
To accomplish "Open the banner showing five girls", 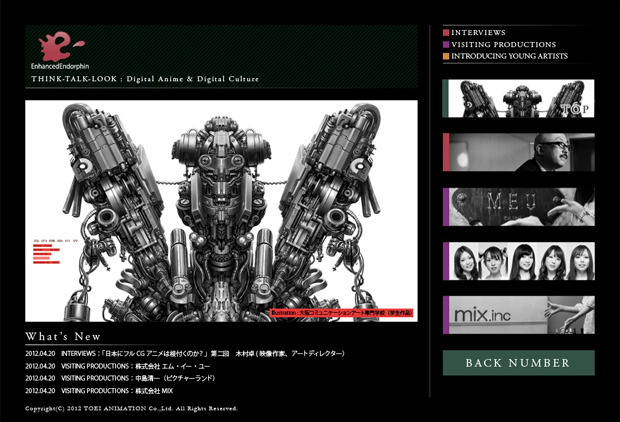I will (519, 261).
